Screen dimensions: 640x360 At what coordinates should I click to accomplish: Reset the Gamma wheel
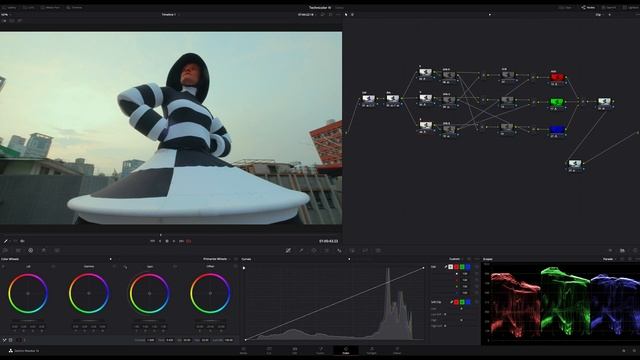(x=114, y=267)
